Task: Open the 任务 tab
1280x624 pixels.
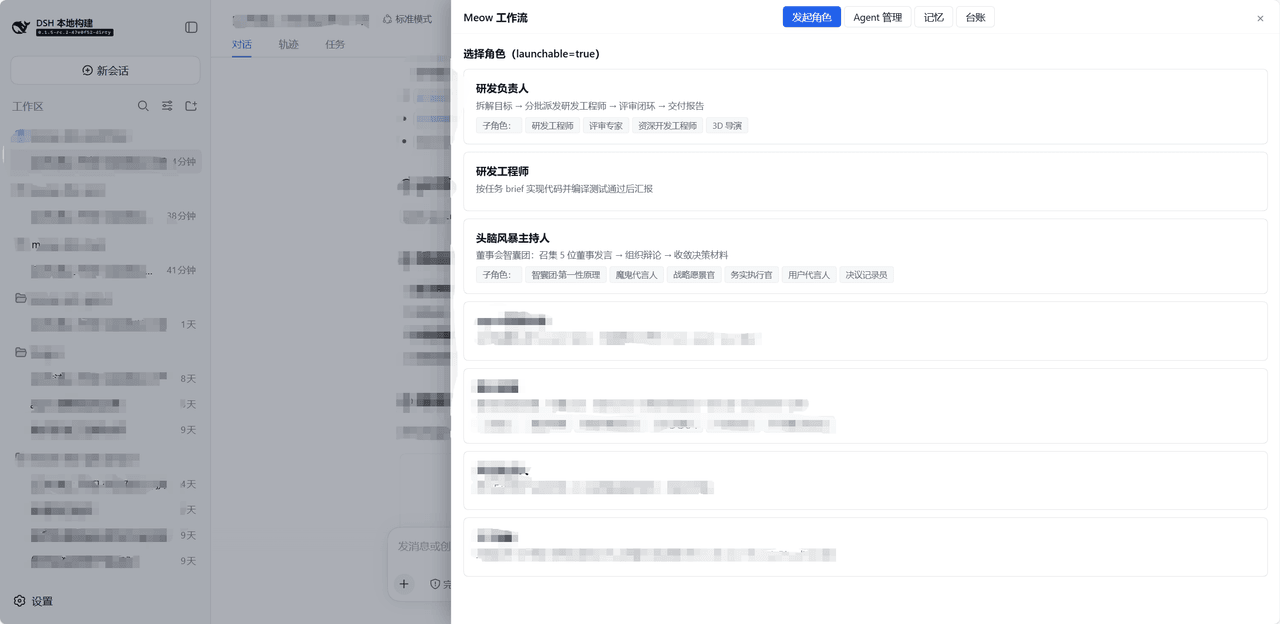Action: pyautogui.click(x=335, y=45)
